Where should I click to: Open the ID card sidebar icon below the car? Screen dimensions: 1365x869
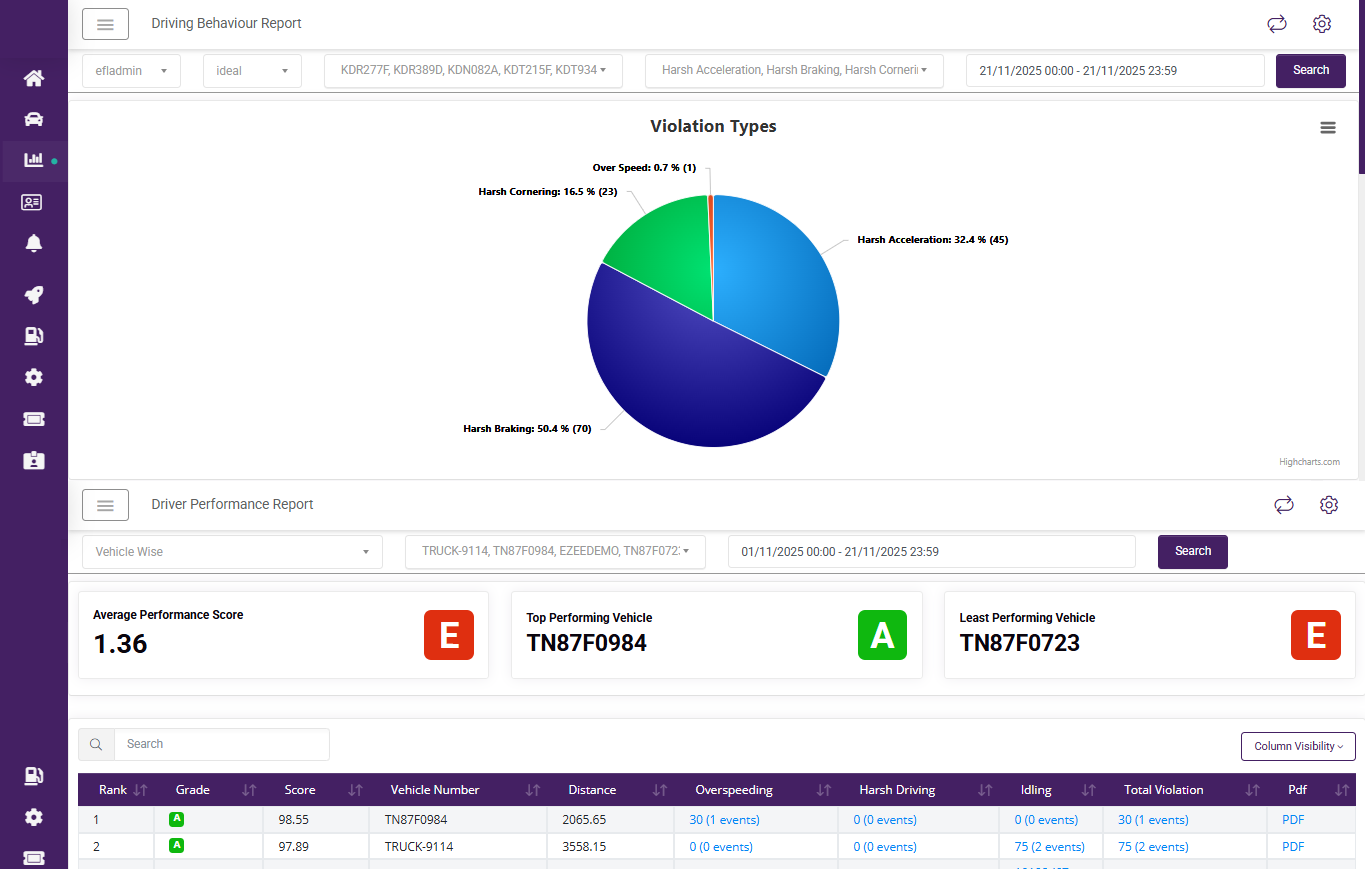coord(32,202)
